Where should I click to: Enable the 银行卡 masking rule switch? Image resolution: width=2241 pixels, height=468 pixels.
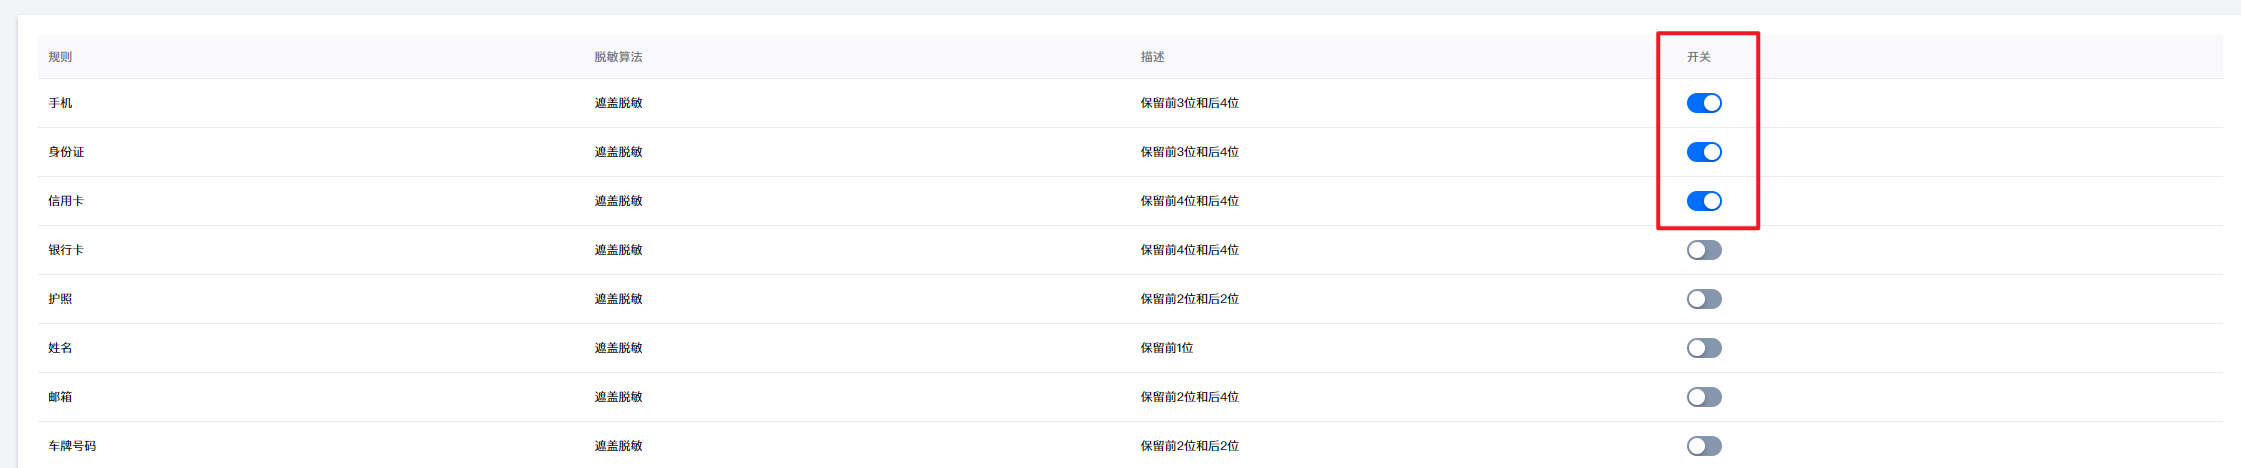(1704, 250)
